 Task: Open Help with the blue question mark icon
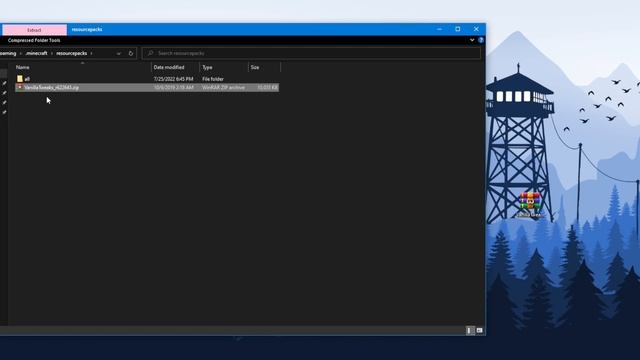pyautogui.click(x=481, y=40)
